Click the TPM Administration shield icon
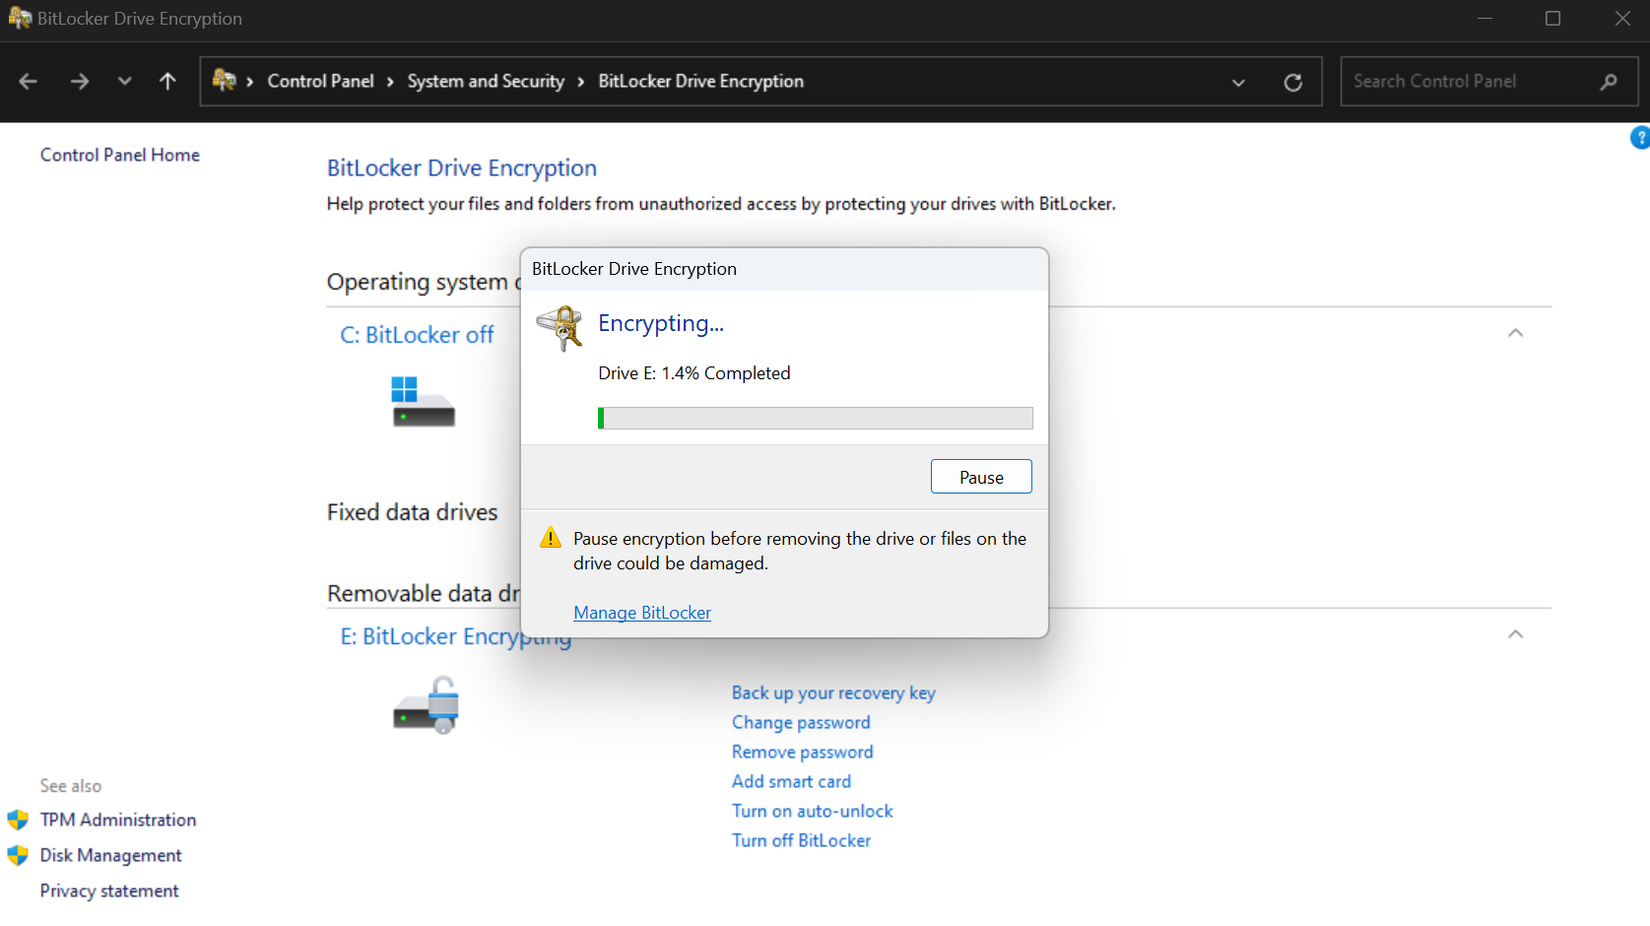The height and width of the screenshot is (926, 1650). pyautogui.click(x=18, y=819)
